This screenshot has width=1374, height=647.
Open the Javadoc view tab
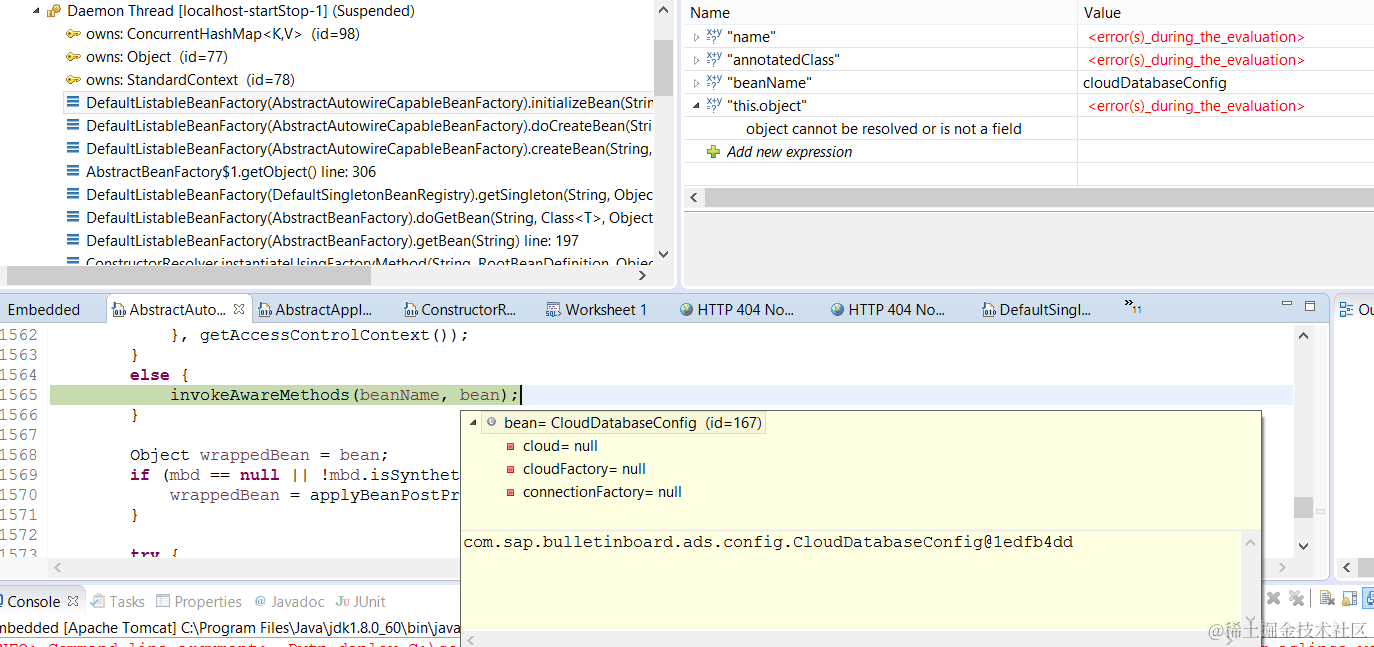pyautogui.click(x=289, y=602)
